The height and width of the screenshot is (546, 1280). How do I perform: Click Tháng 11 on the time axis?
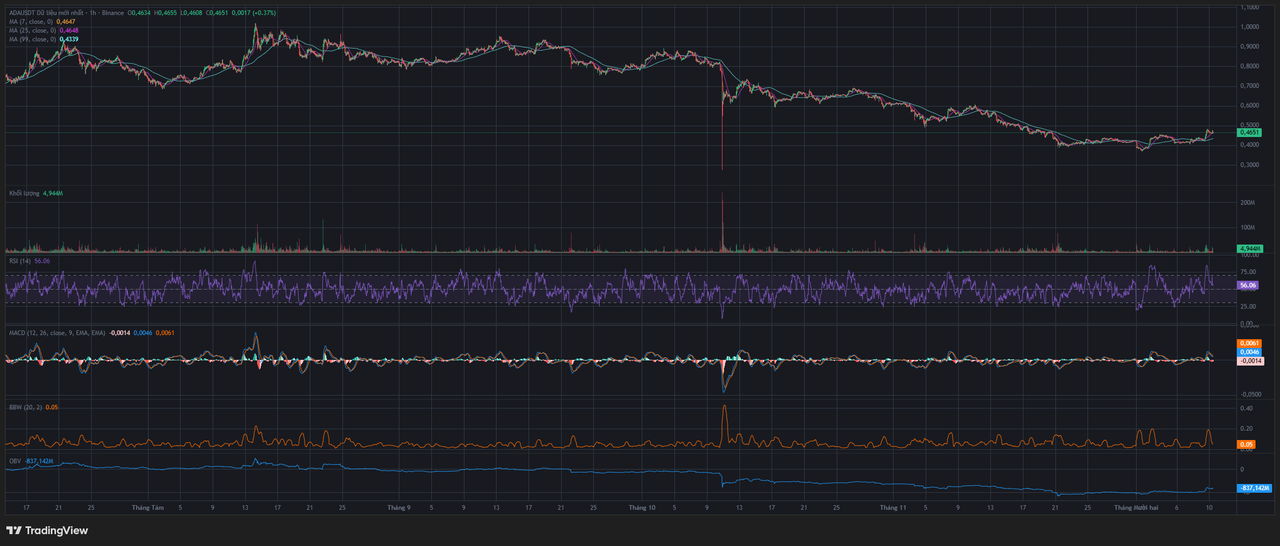[892, 508]
